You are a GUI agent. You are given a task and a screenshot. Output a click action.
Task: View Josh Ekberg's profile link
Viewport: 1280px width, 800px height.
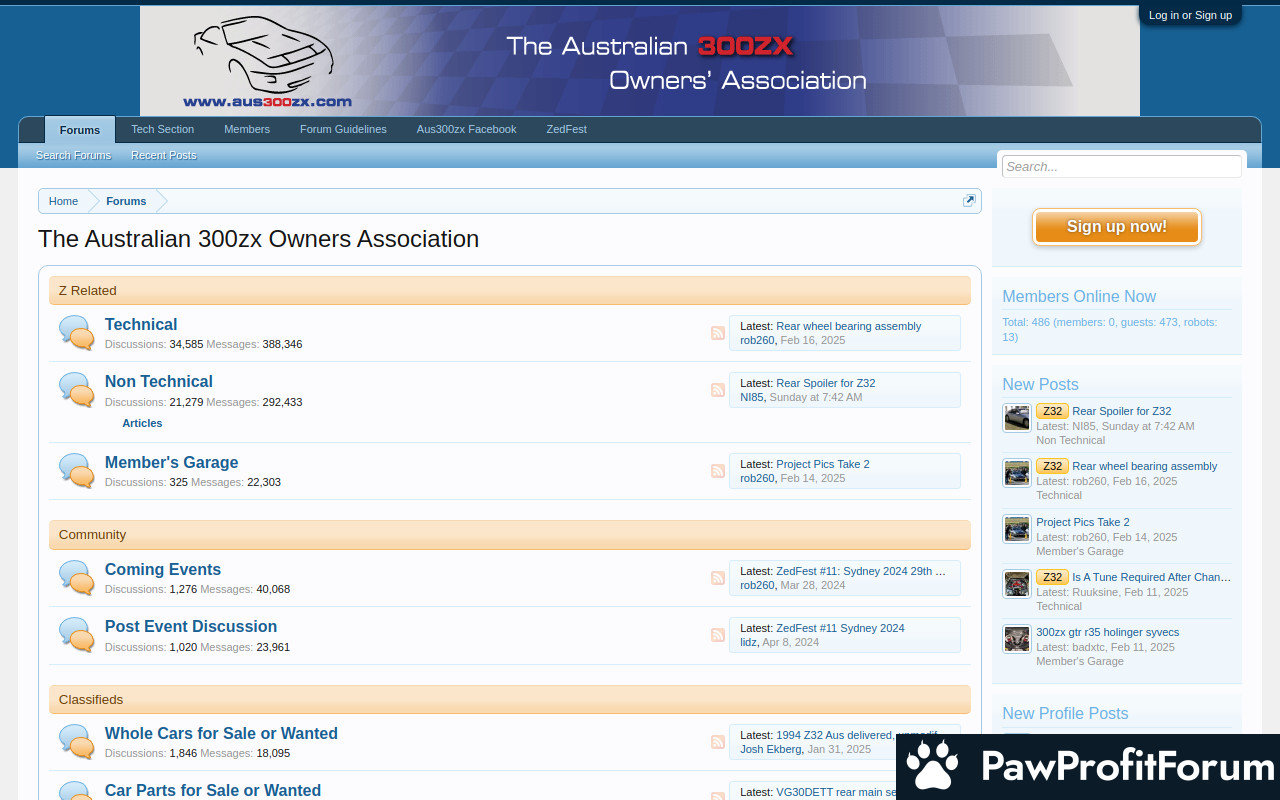pyautogui.click(x=770, y=749)
